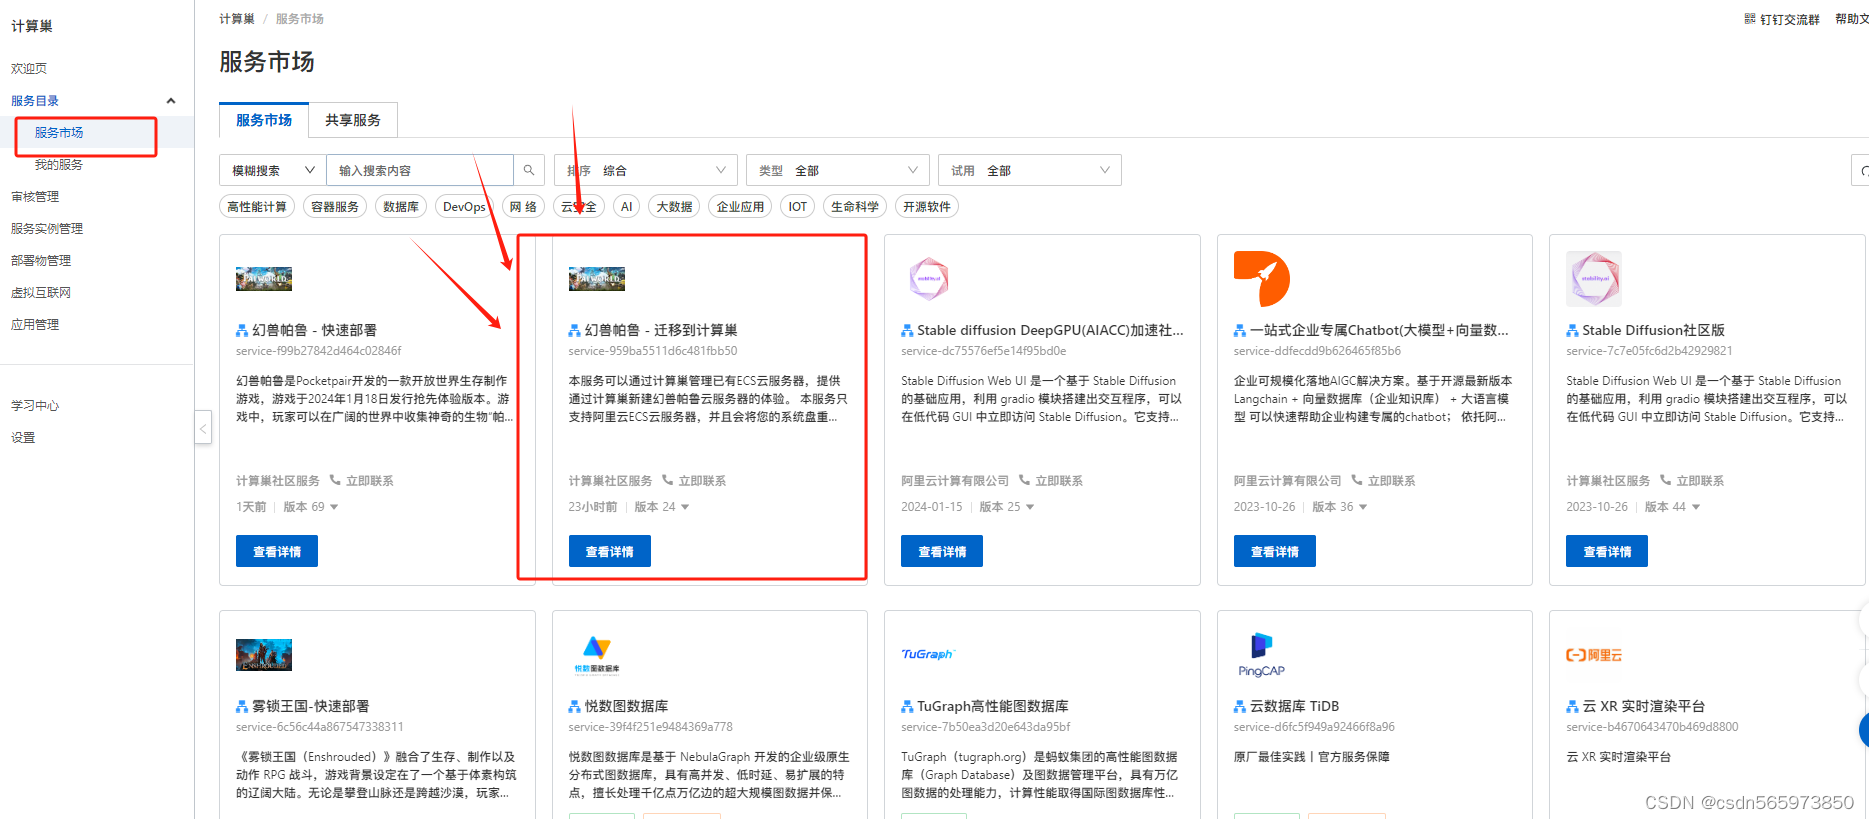Click the Palworld quick deploy thumbnail
1869x819 pixels.
264,279
